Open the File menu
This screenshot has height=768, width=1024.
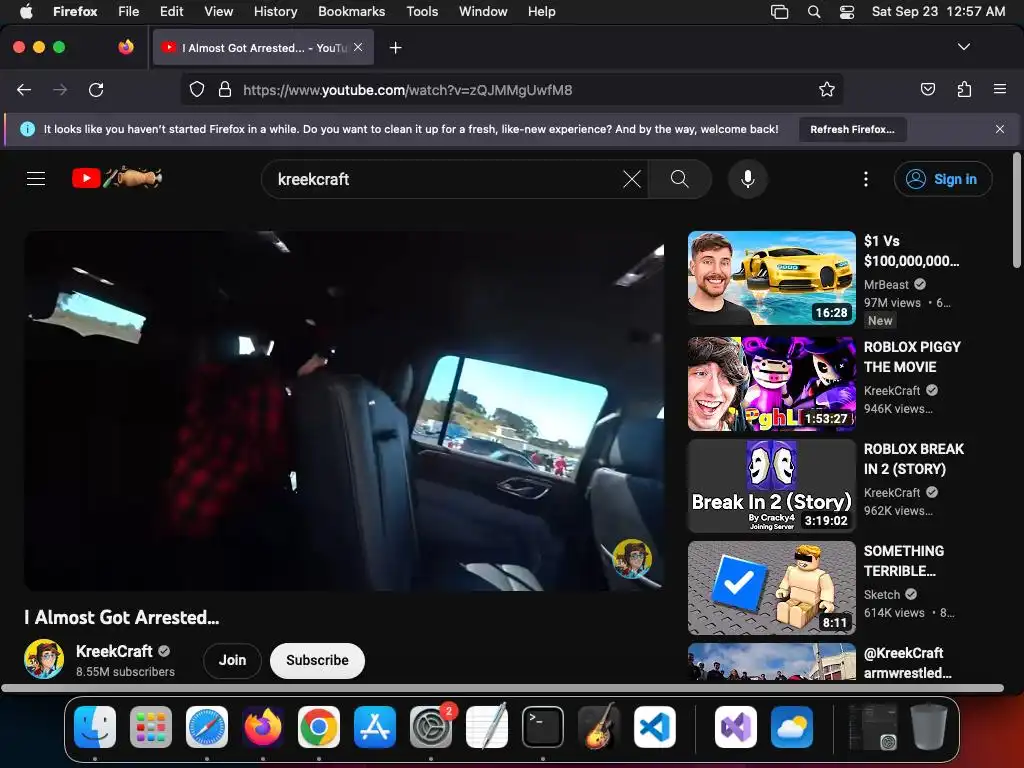[x=129, y=12]
